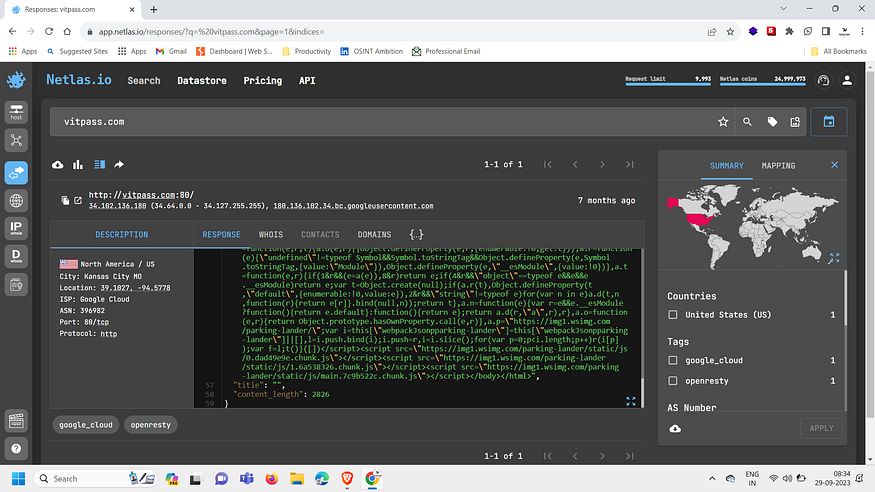The width and height of the screenshot is (875, 492).
Task: Toggle the results view layout icon
Action: pos(99,165)
